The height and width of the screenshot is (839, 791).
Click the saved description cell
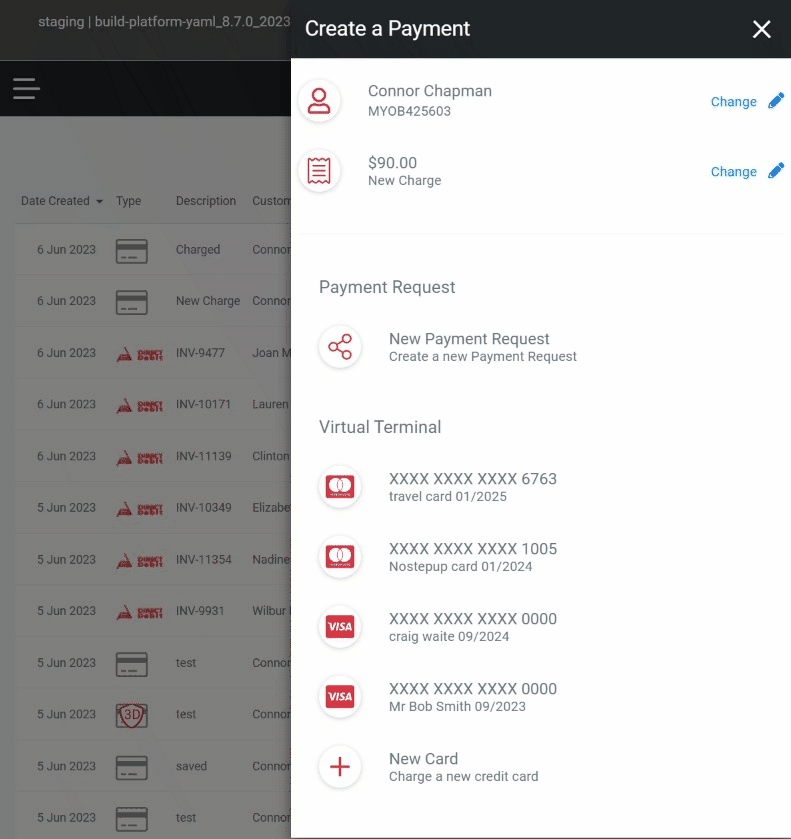pyautogui.click(x=191, y=766)
